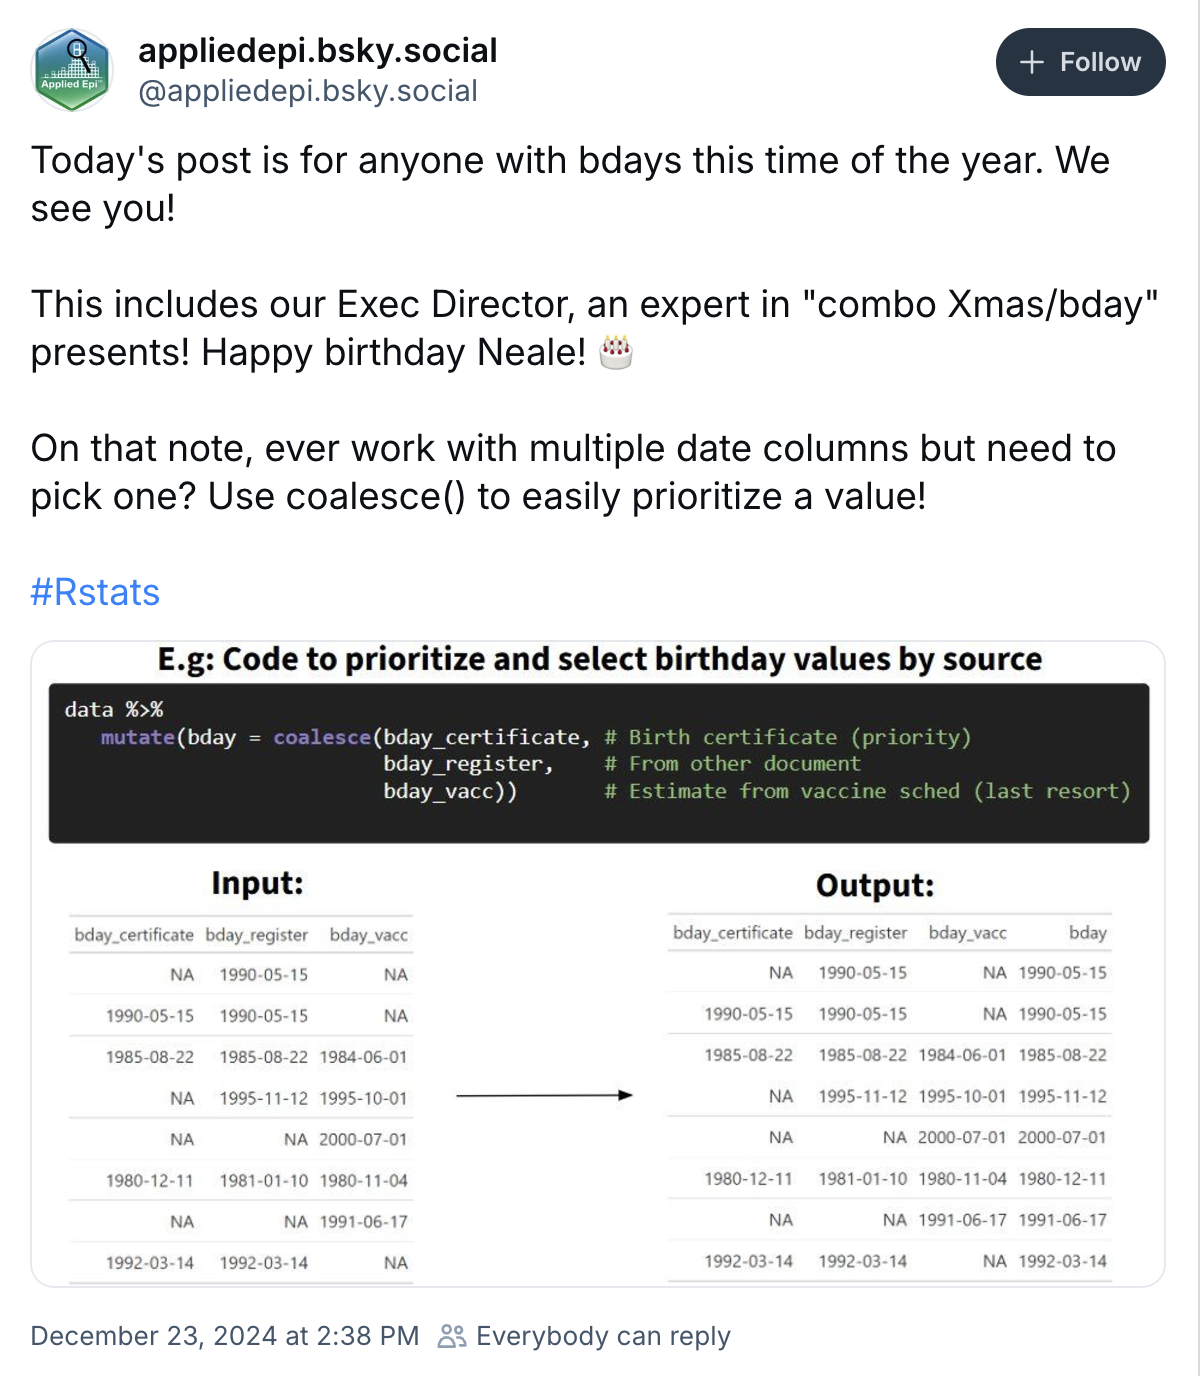Image resolution: width=1202 pixels, height=1376 pixels.
Task: Click the "Input:" heading in the image
Action: pos(257,883)
